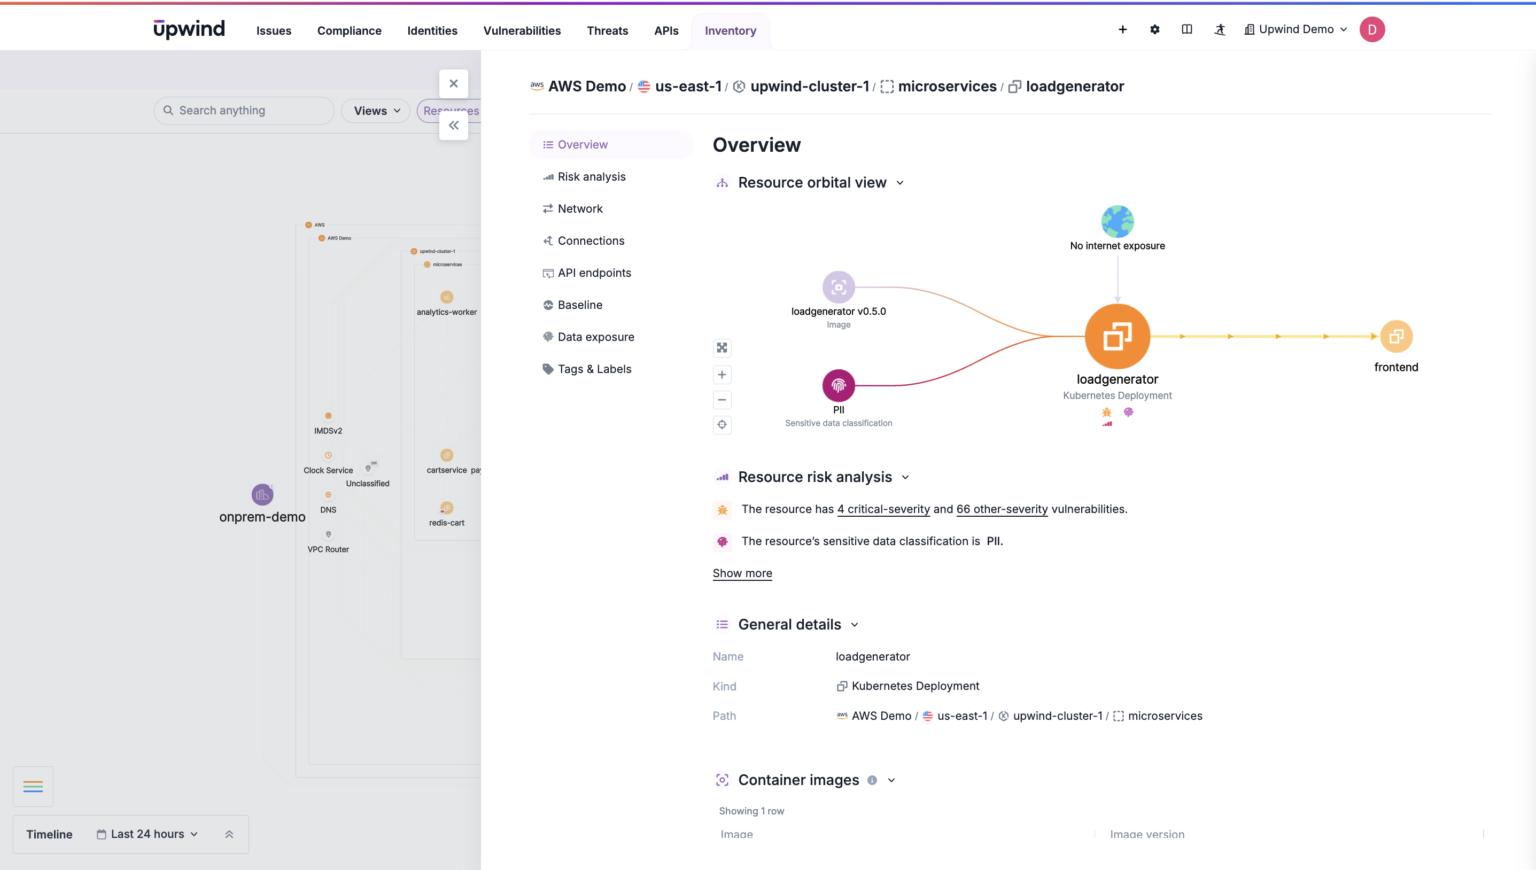Screen dimensions: 1536x870
Task: Click the Search anything field
Action: pyautogui.click(x=243, y=110)
